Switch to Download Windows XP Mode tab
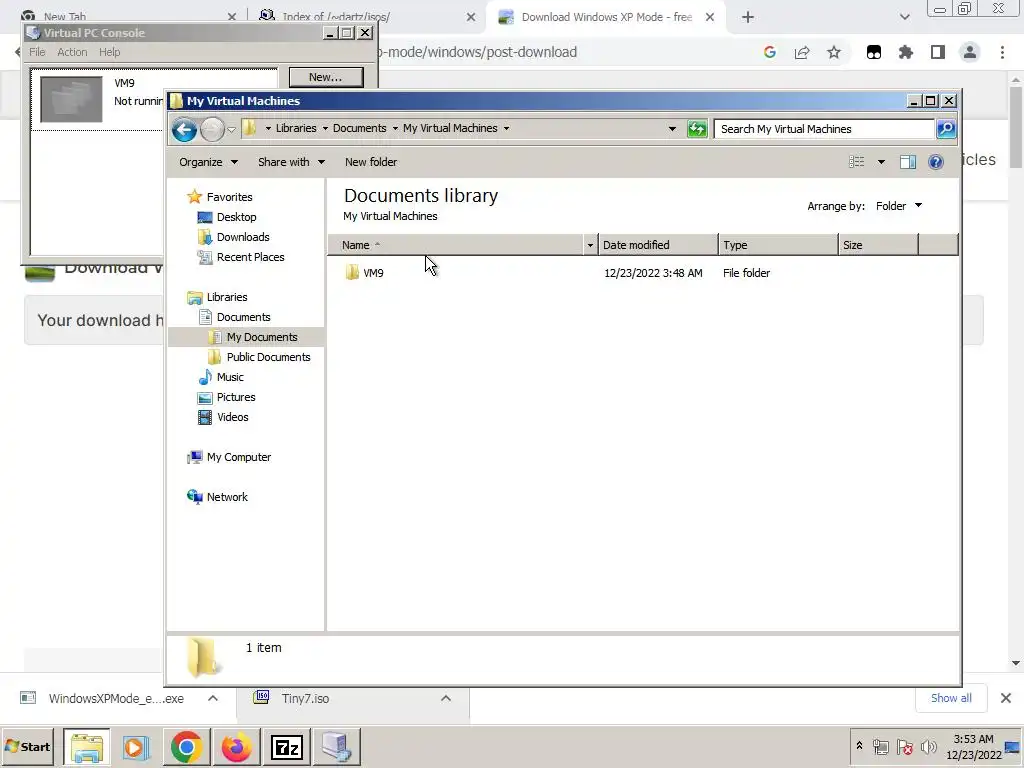1024x768 pixels. click(606, 17)
